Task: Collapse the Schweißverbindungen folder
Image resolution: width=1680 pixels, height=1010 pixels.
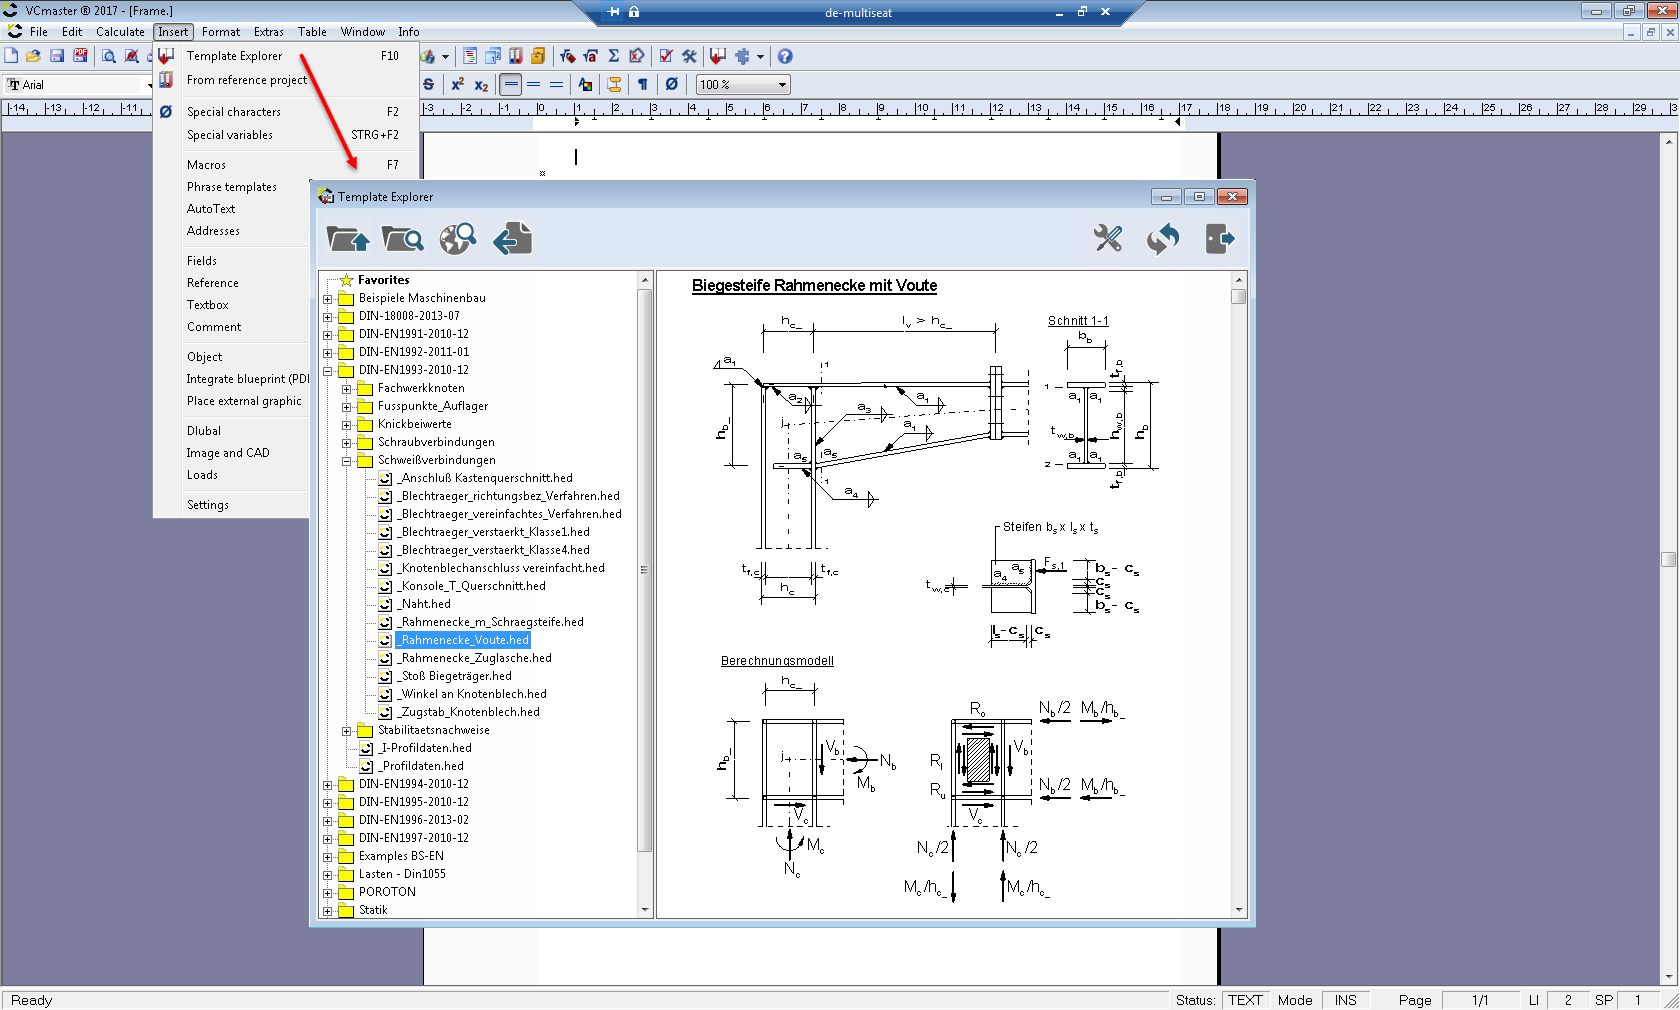Action: pos(346,461)
